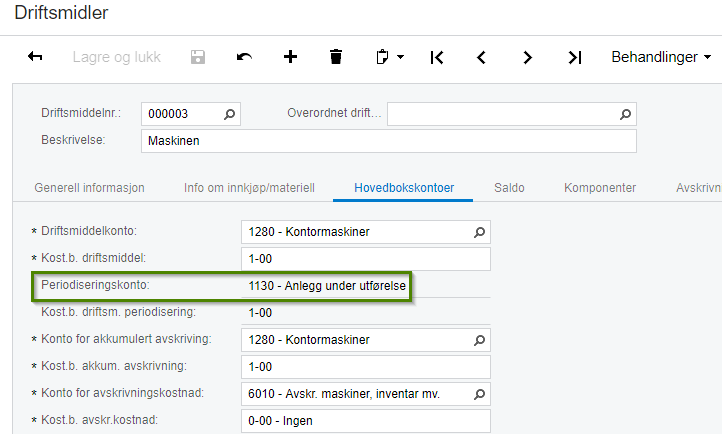The image size is (722, 434).
Task: Select the Hovedbokskontoer tab
Action: (404, 188)
